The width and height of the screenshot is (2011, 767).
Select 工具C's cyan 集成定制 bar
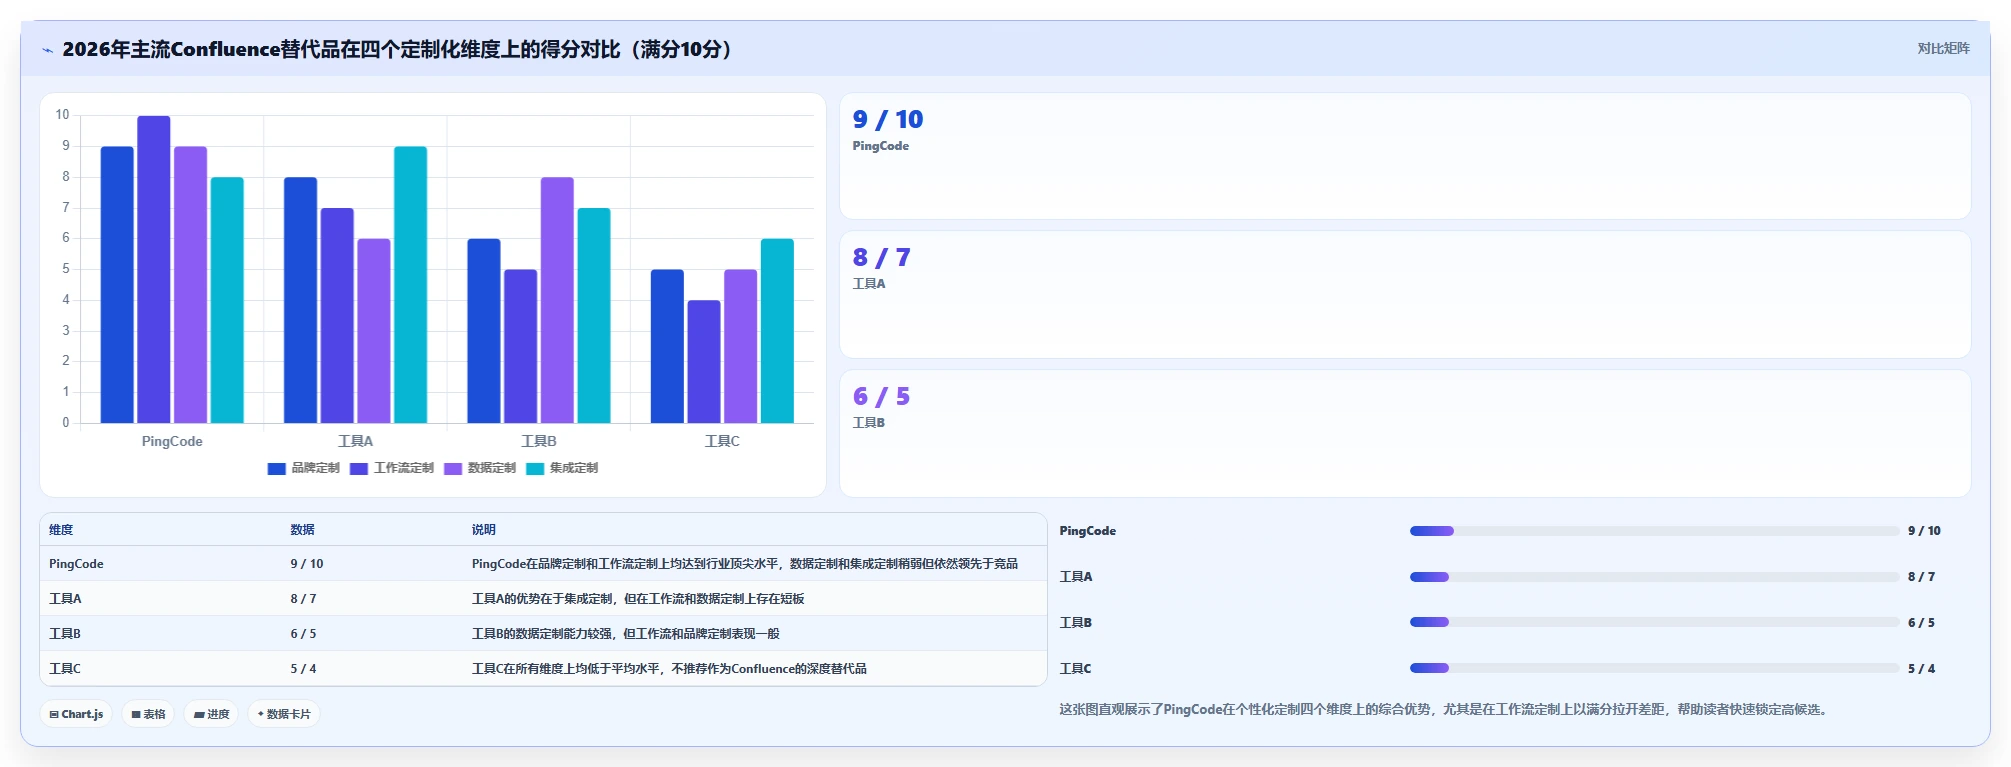[777, 331]
